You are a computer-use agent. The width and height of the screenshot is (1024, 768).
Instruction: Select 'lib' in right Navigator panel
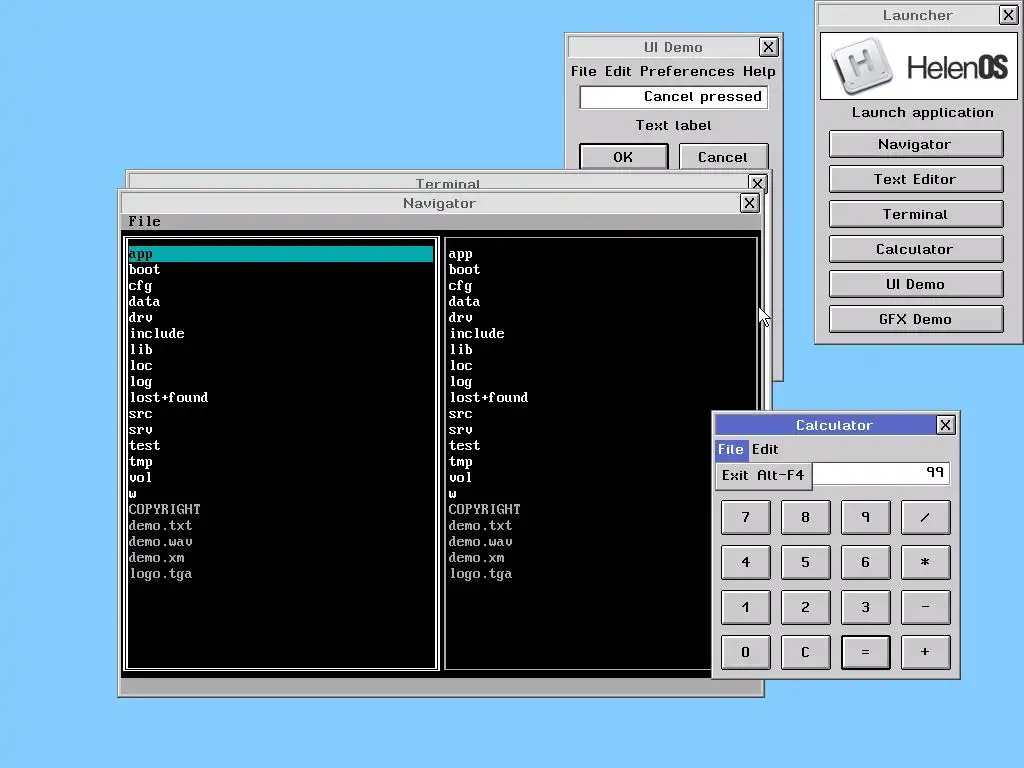tap(600, 349)
